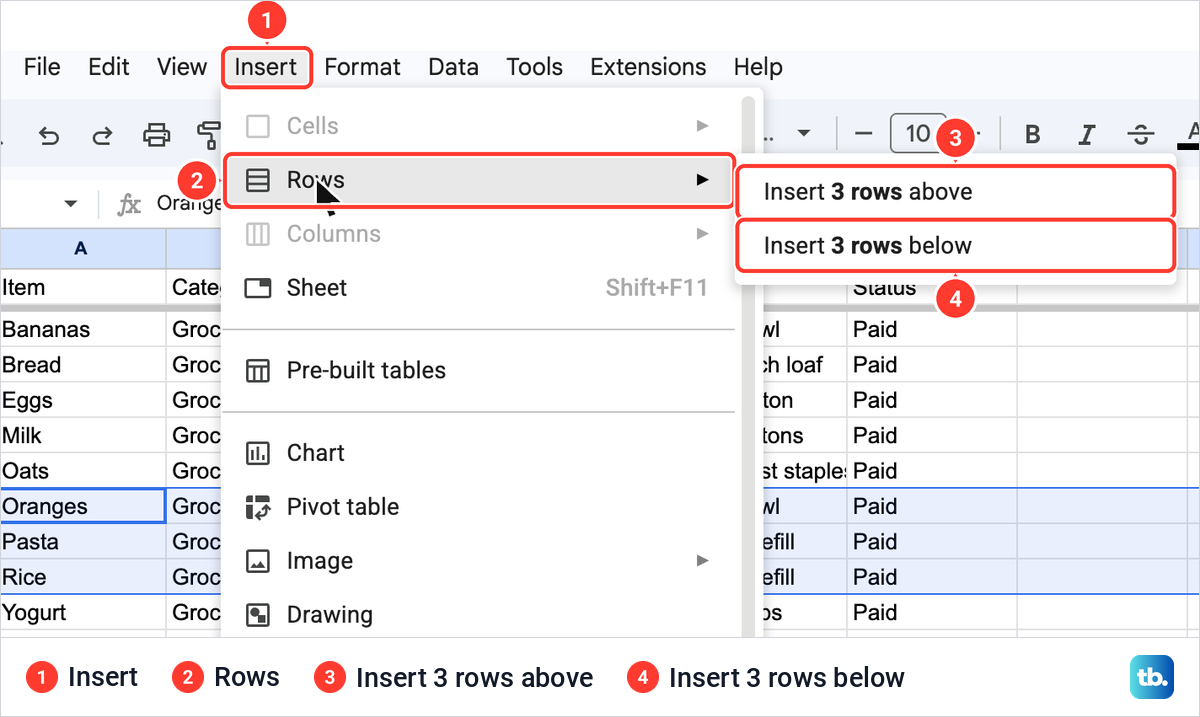The width and height of the screenshot is (1200, 717).
Task: Click the Print icon
Action: click(156, 134)
